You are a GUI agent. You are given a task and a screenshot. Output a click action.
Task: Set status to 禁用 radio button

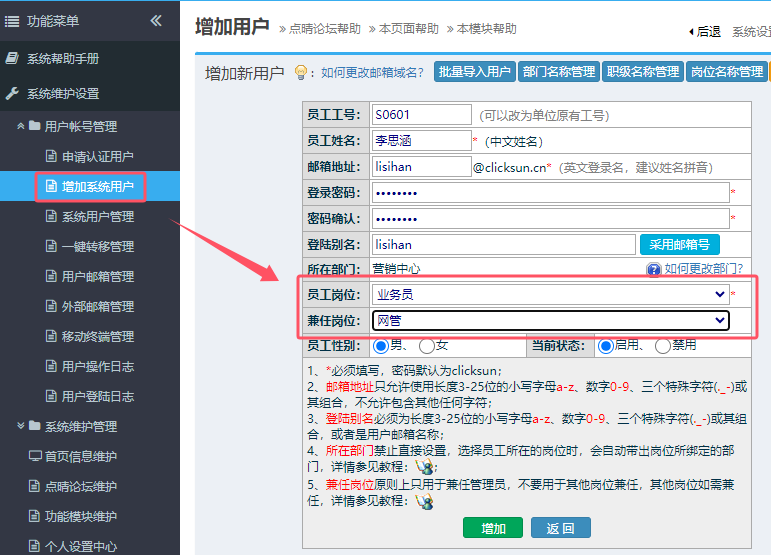point(662,346)
